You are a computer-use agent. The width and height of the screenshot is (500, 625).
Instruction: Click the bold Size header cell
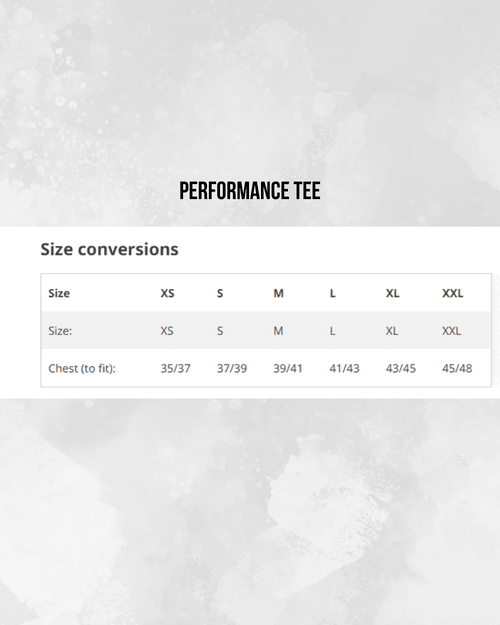click(59, 293)
